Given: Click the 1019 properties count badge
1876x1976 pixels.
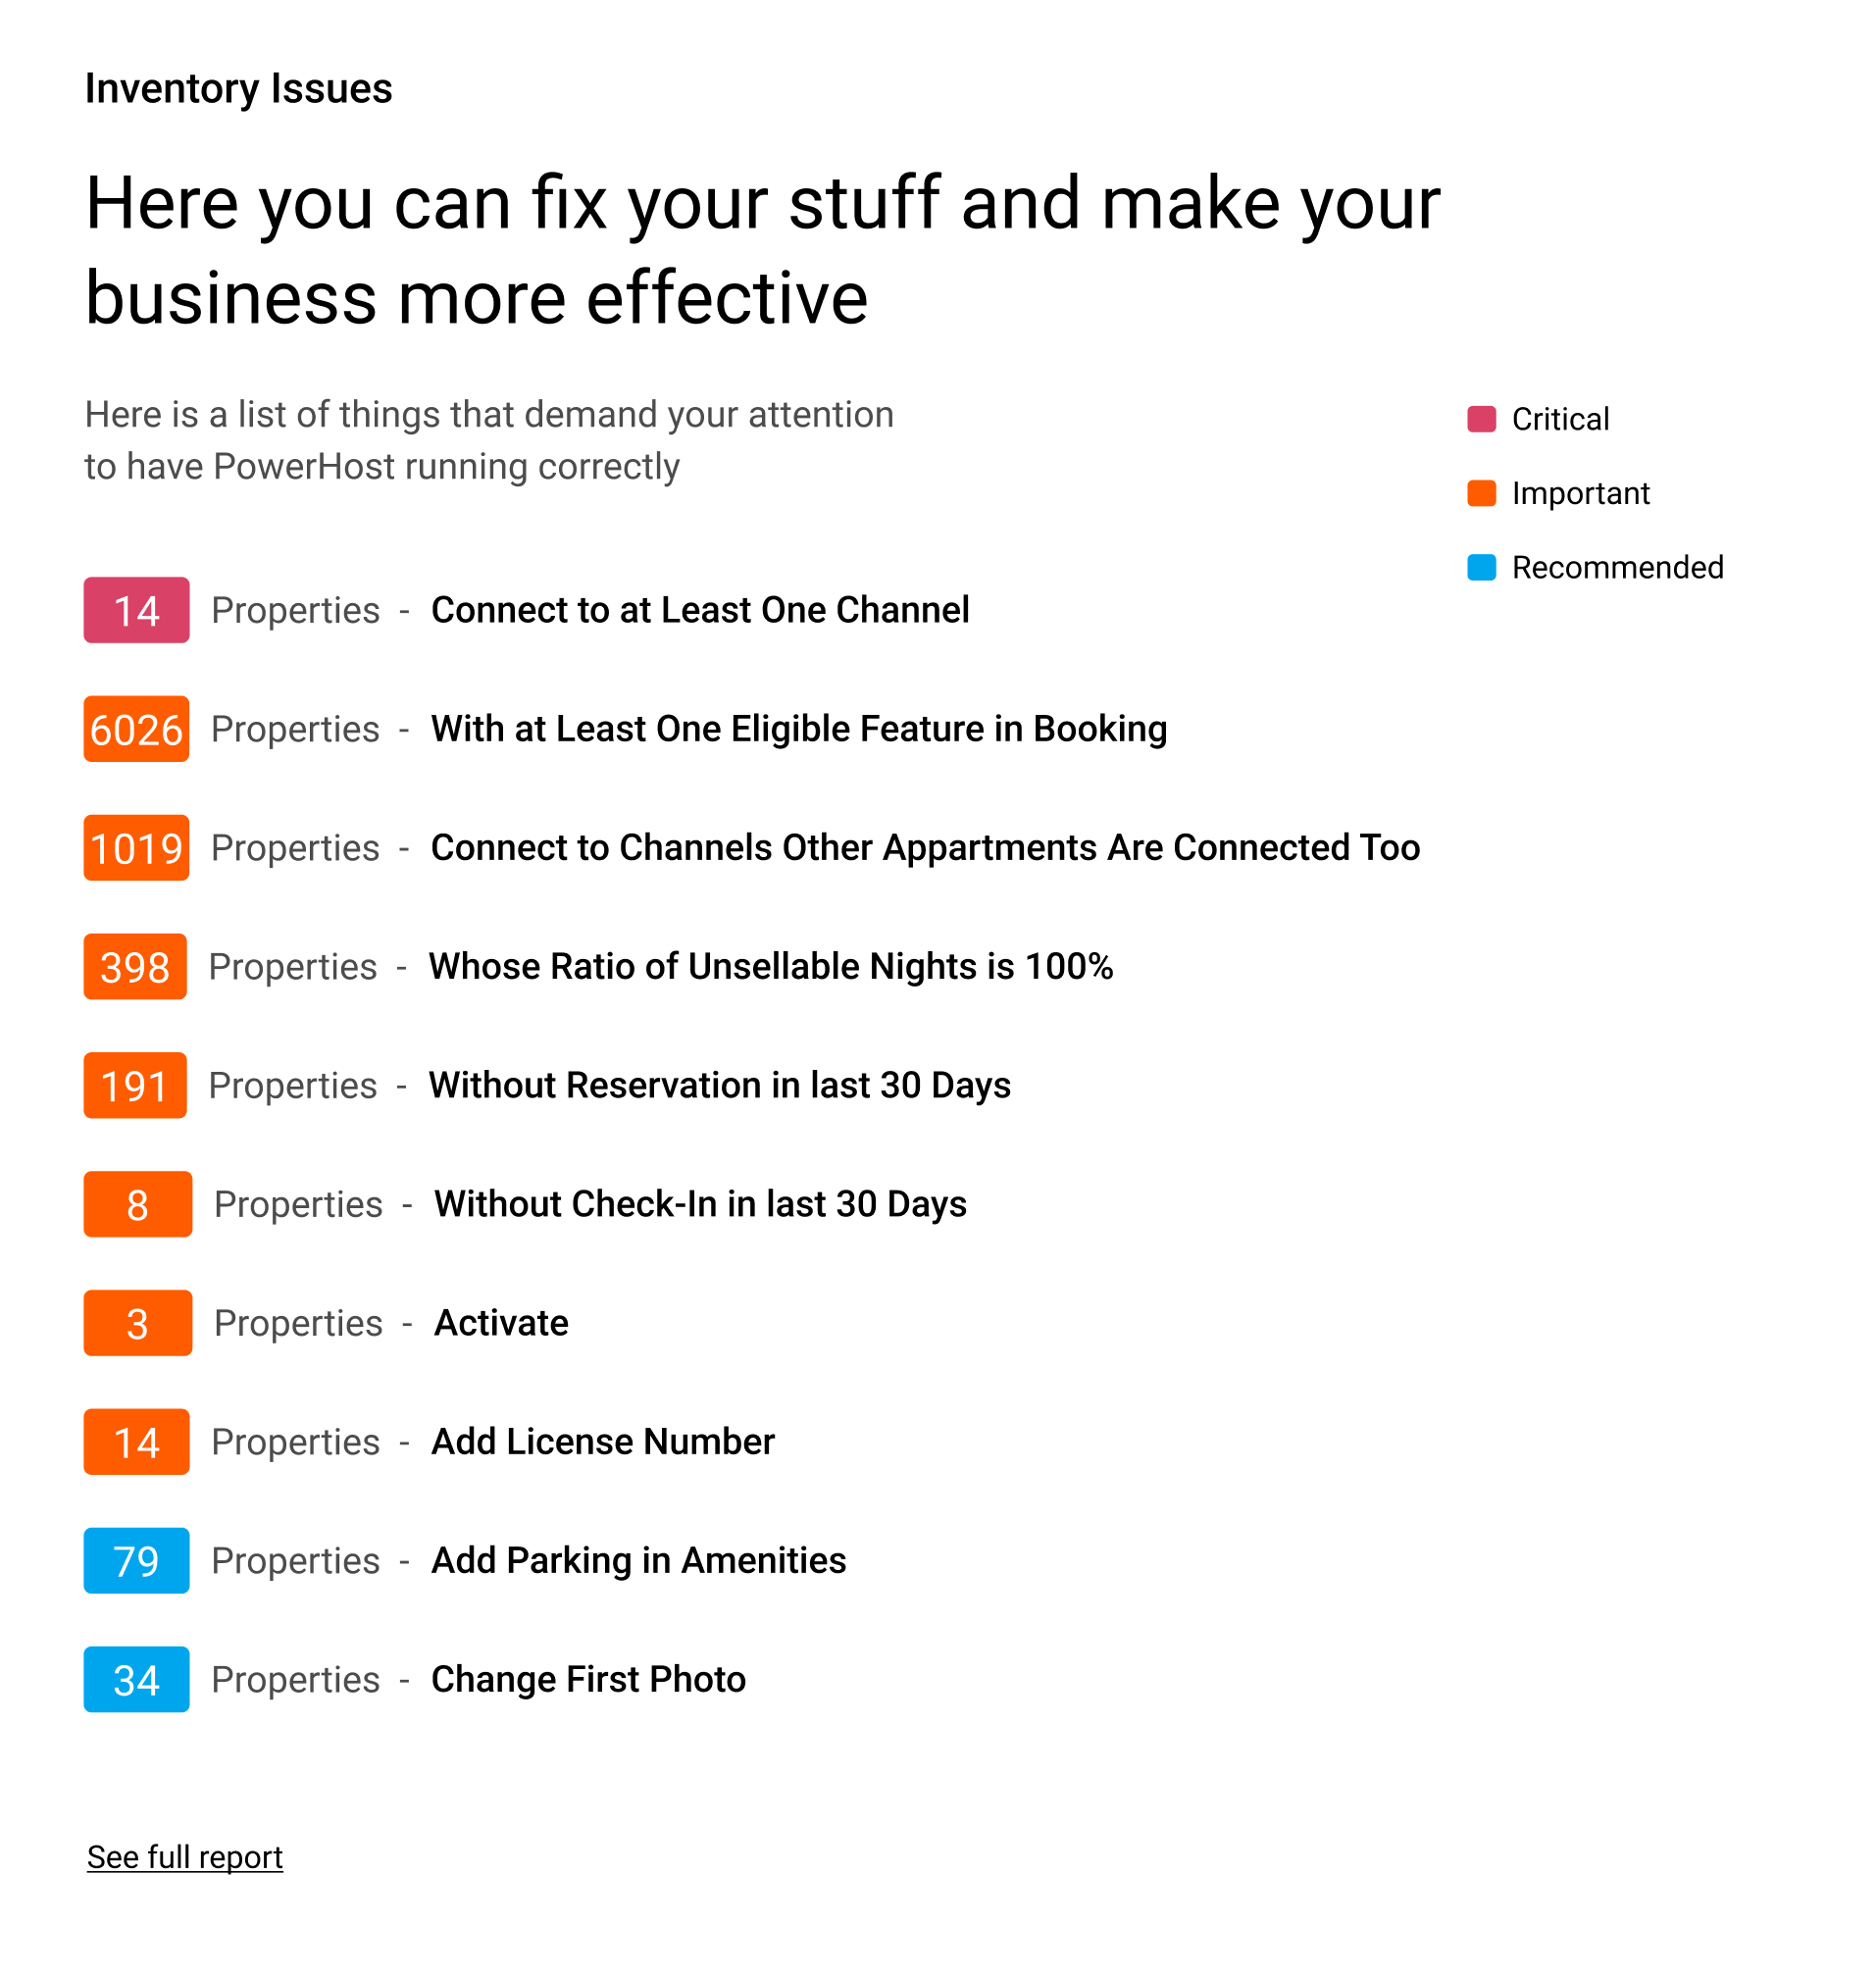Looking at the screenshot, I should 136,848.
